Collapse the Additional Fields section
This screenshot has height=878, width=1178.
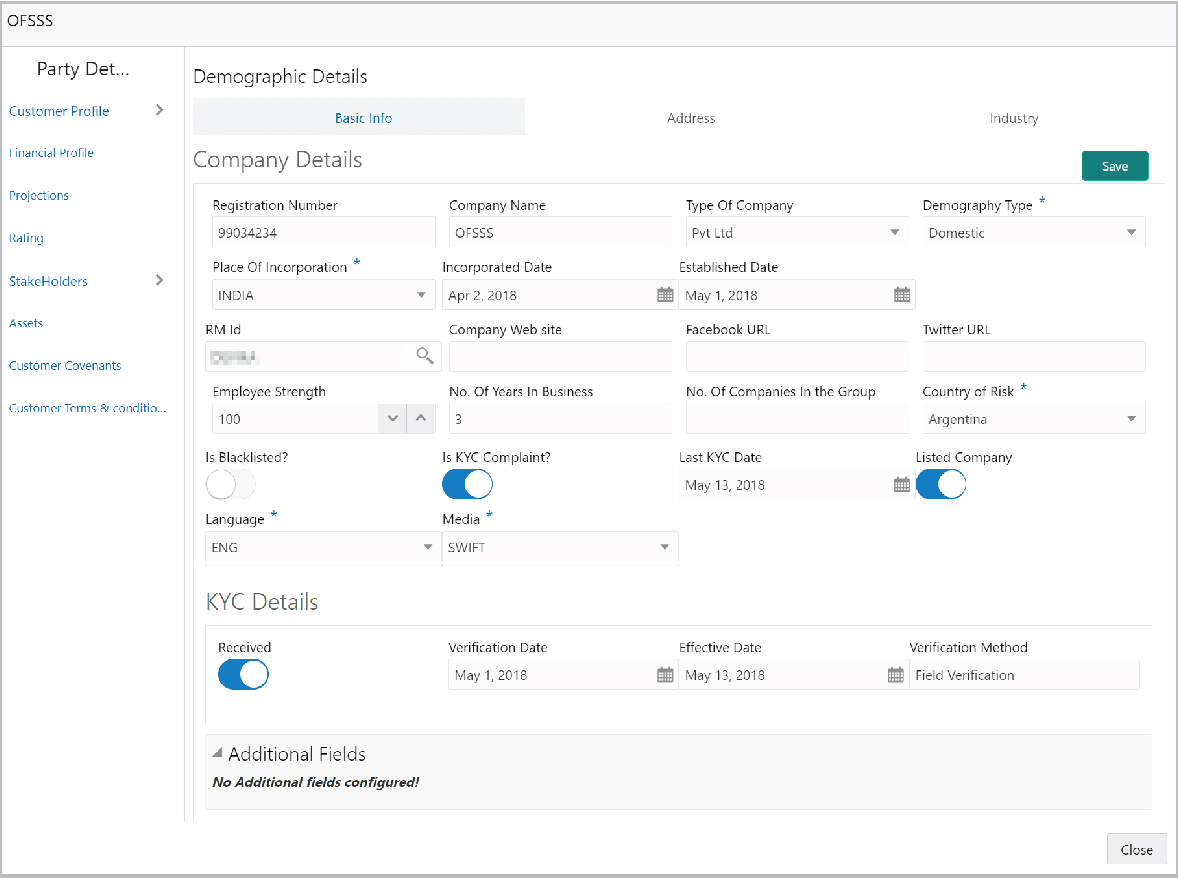(216, 752)
